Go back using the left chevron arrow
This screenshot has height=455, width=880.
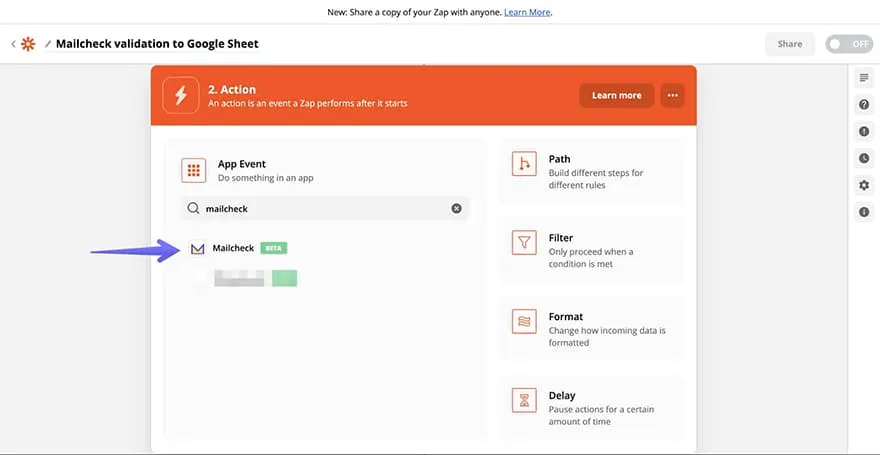14,44
